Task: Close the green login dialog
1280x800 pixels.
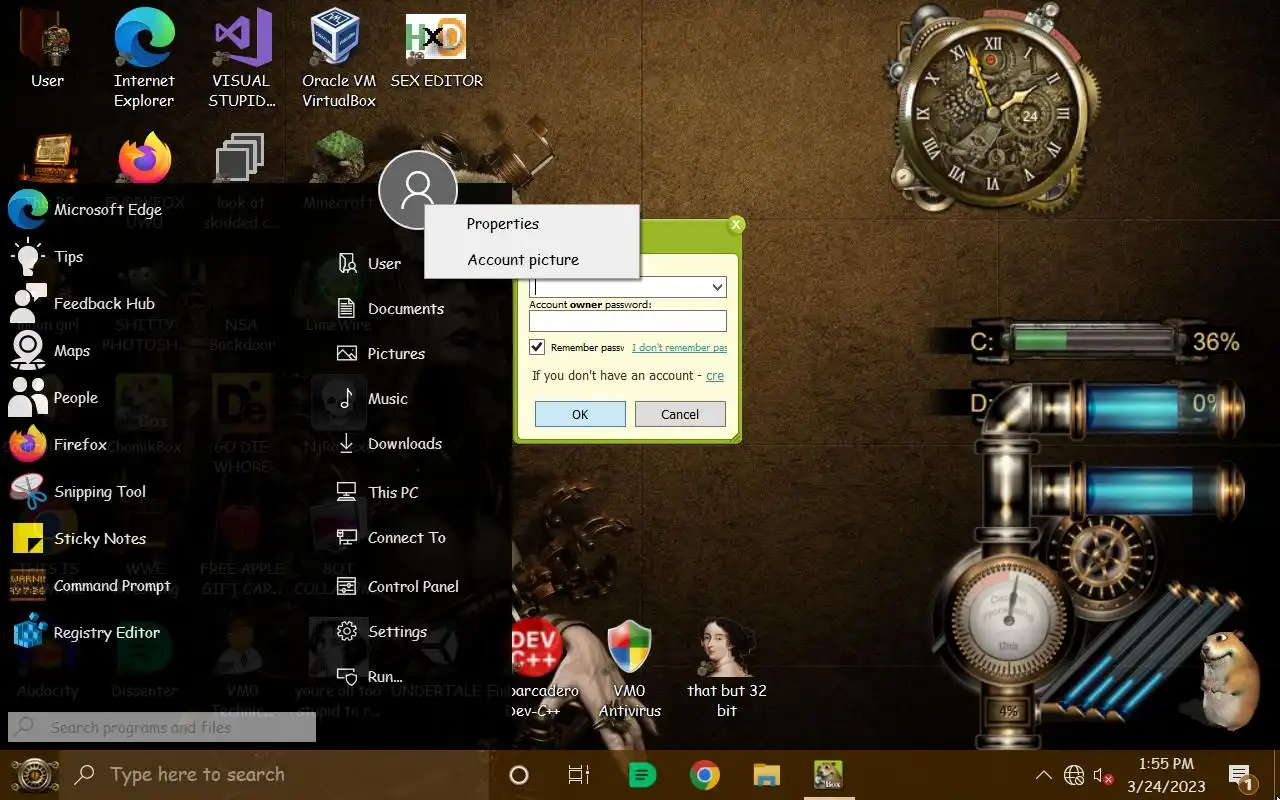Action: (736, 225)
